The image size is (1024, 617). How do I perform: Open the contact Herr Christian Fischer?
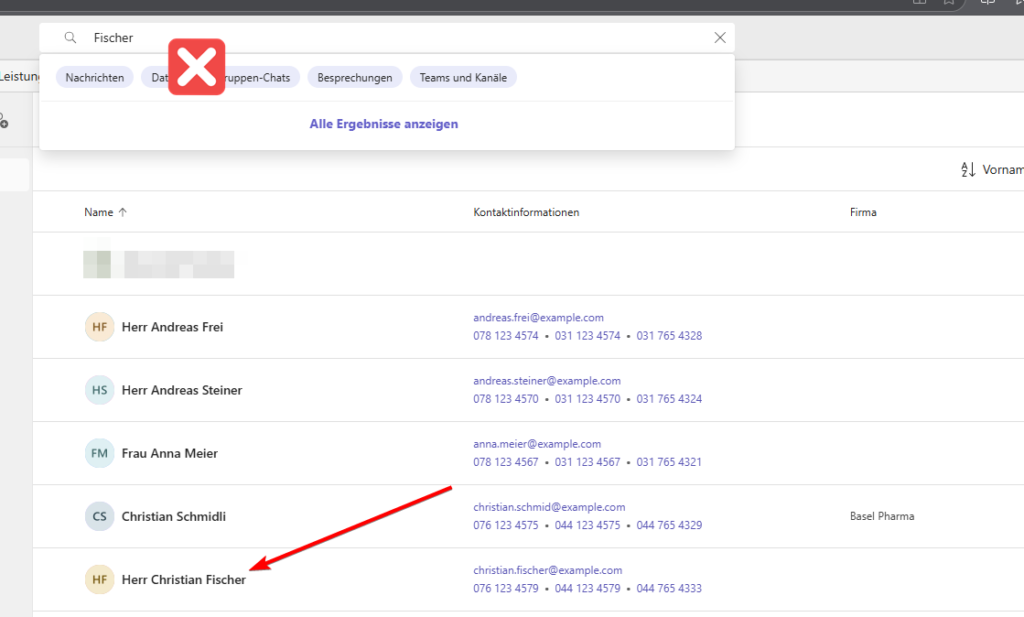184,580
